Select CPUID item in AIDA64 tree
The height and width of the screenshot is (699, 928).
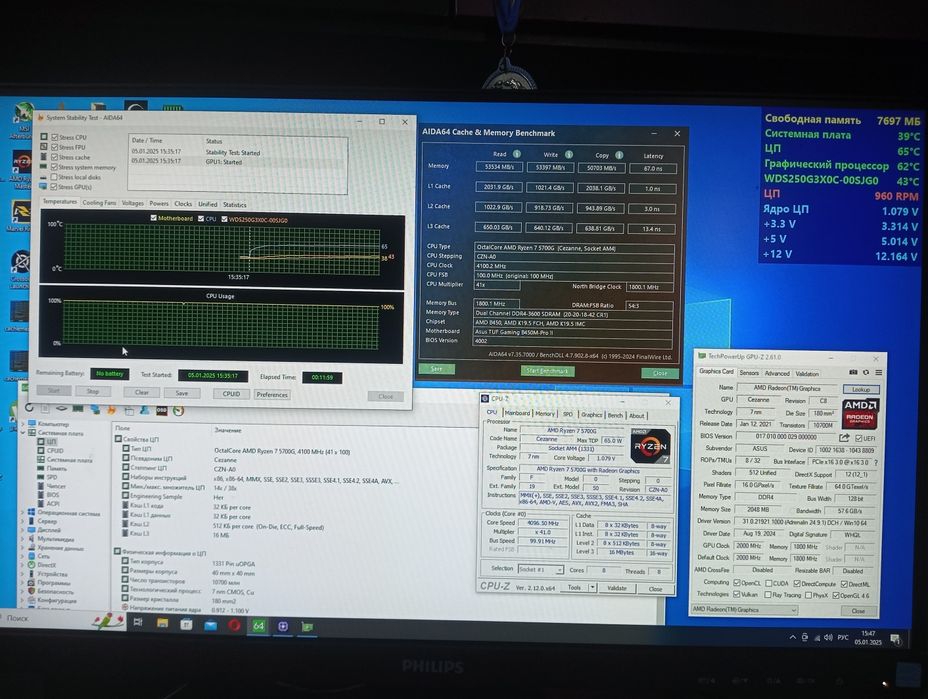coord(55,450)
